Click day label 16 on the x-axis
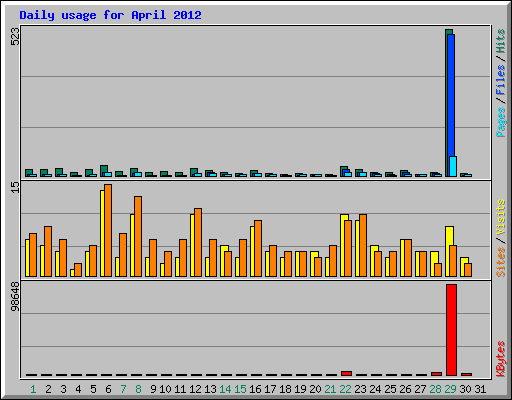 255,389
